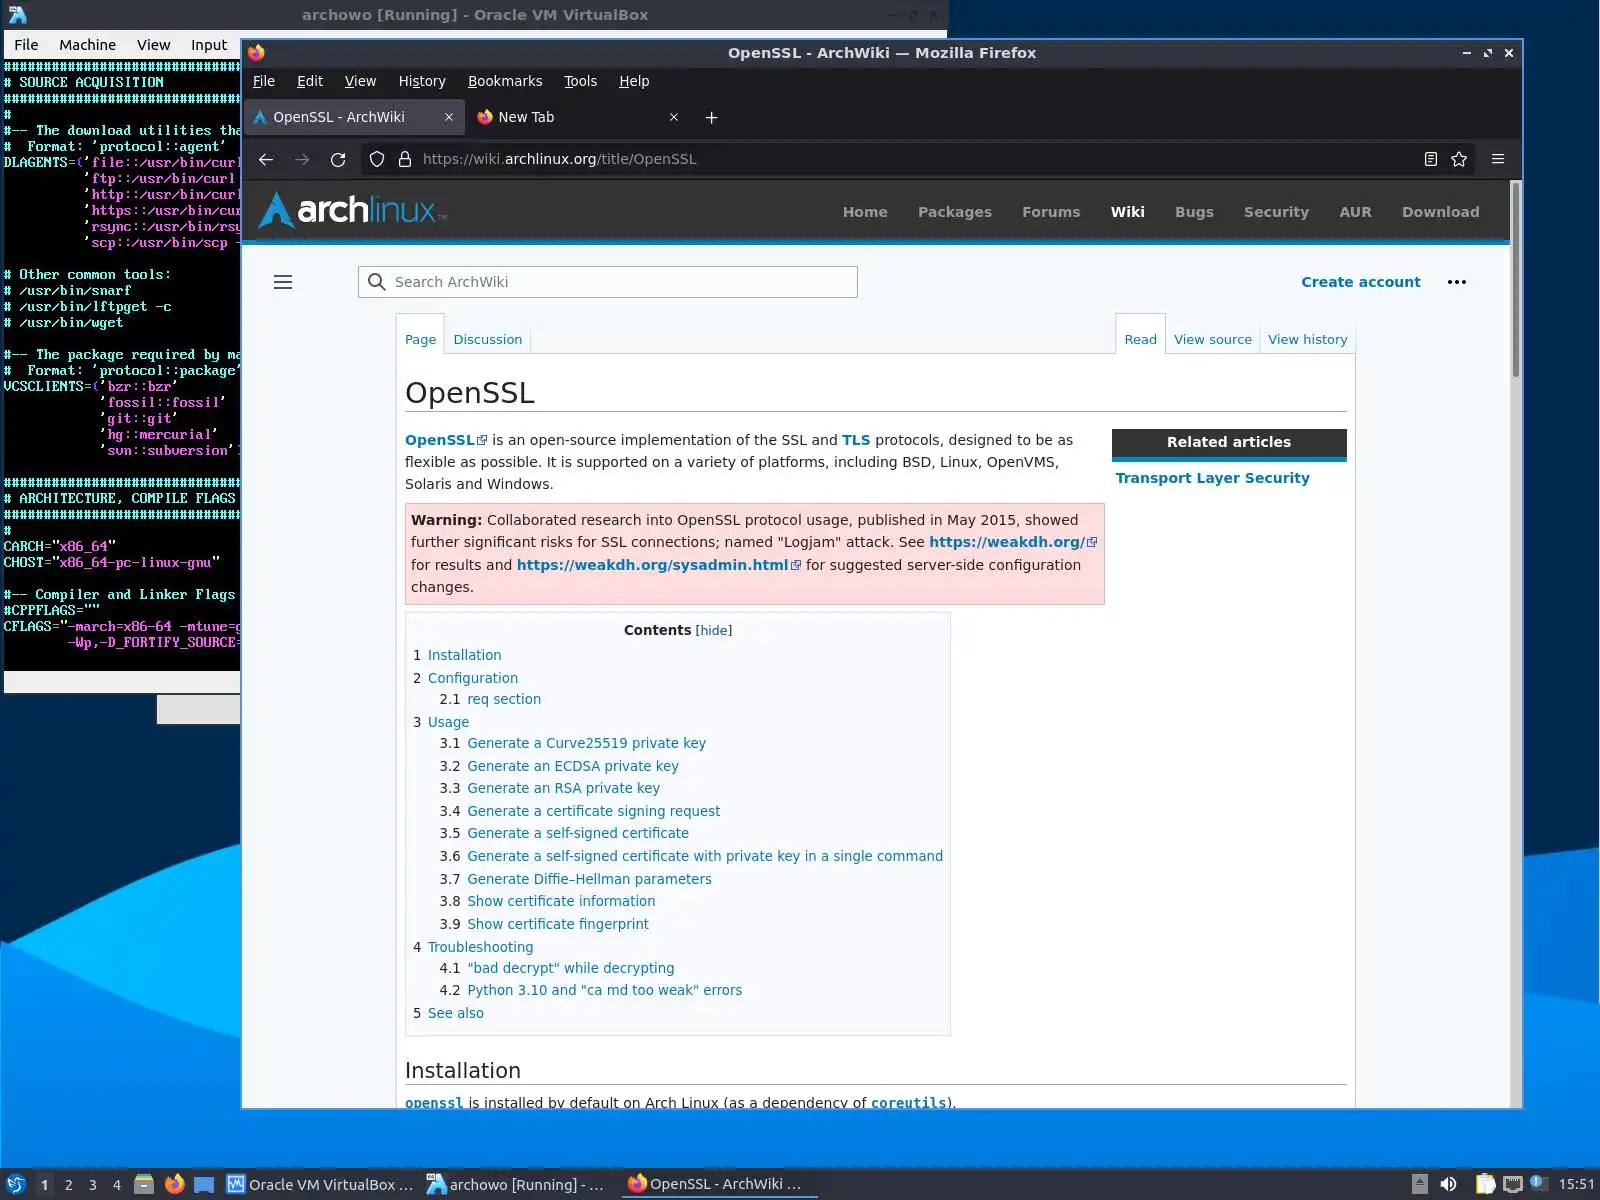Reload the OpenSSL wiki page
This screenshot has height=1200, width=1600.
338,159
